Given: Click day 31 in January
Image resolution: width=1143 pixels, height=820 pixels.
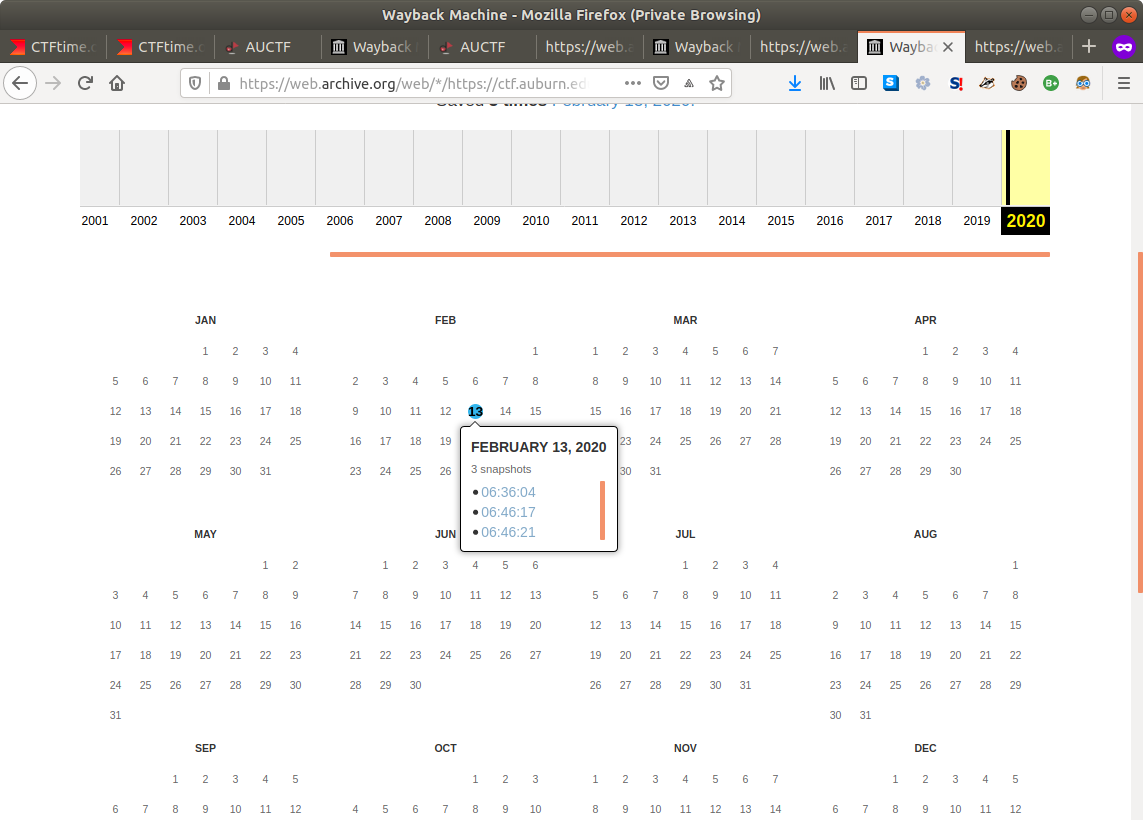Looking at the screenshot, I should (265, 472).
